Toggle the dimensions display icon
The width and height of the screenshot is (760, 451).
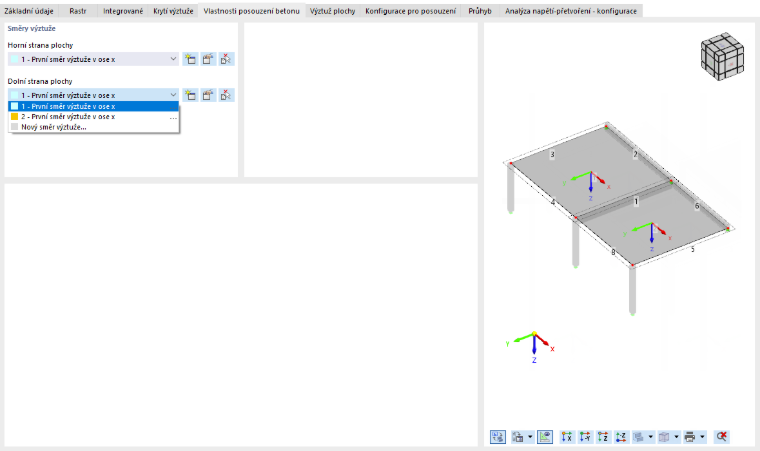pos(545,437)
